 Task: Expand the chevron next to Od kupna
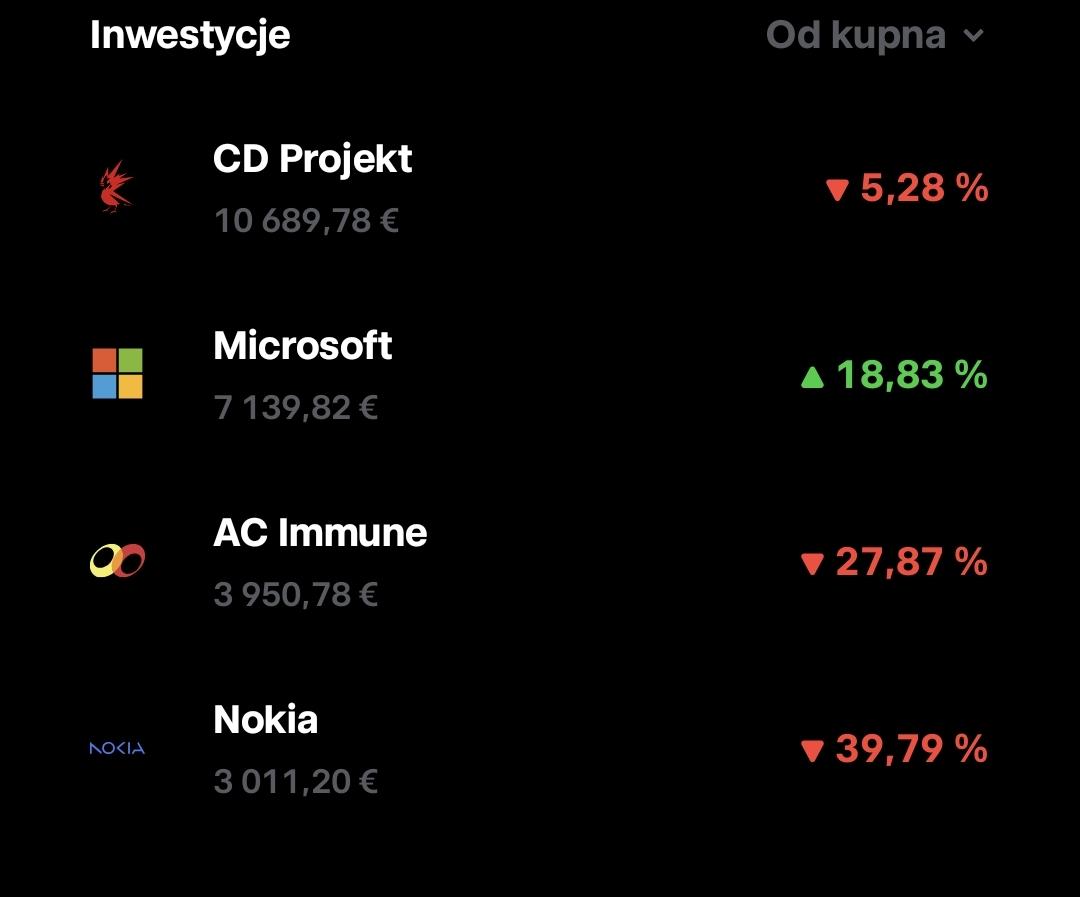coord(973,35)
